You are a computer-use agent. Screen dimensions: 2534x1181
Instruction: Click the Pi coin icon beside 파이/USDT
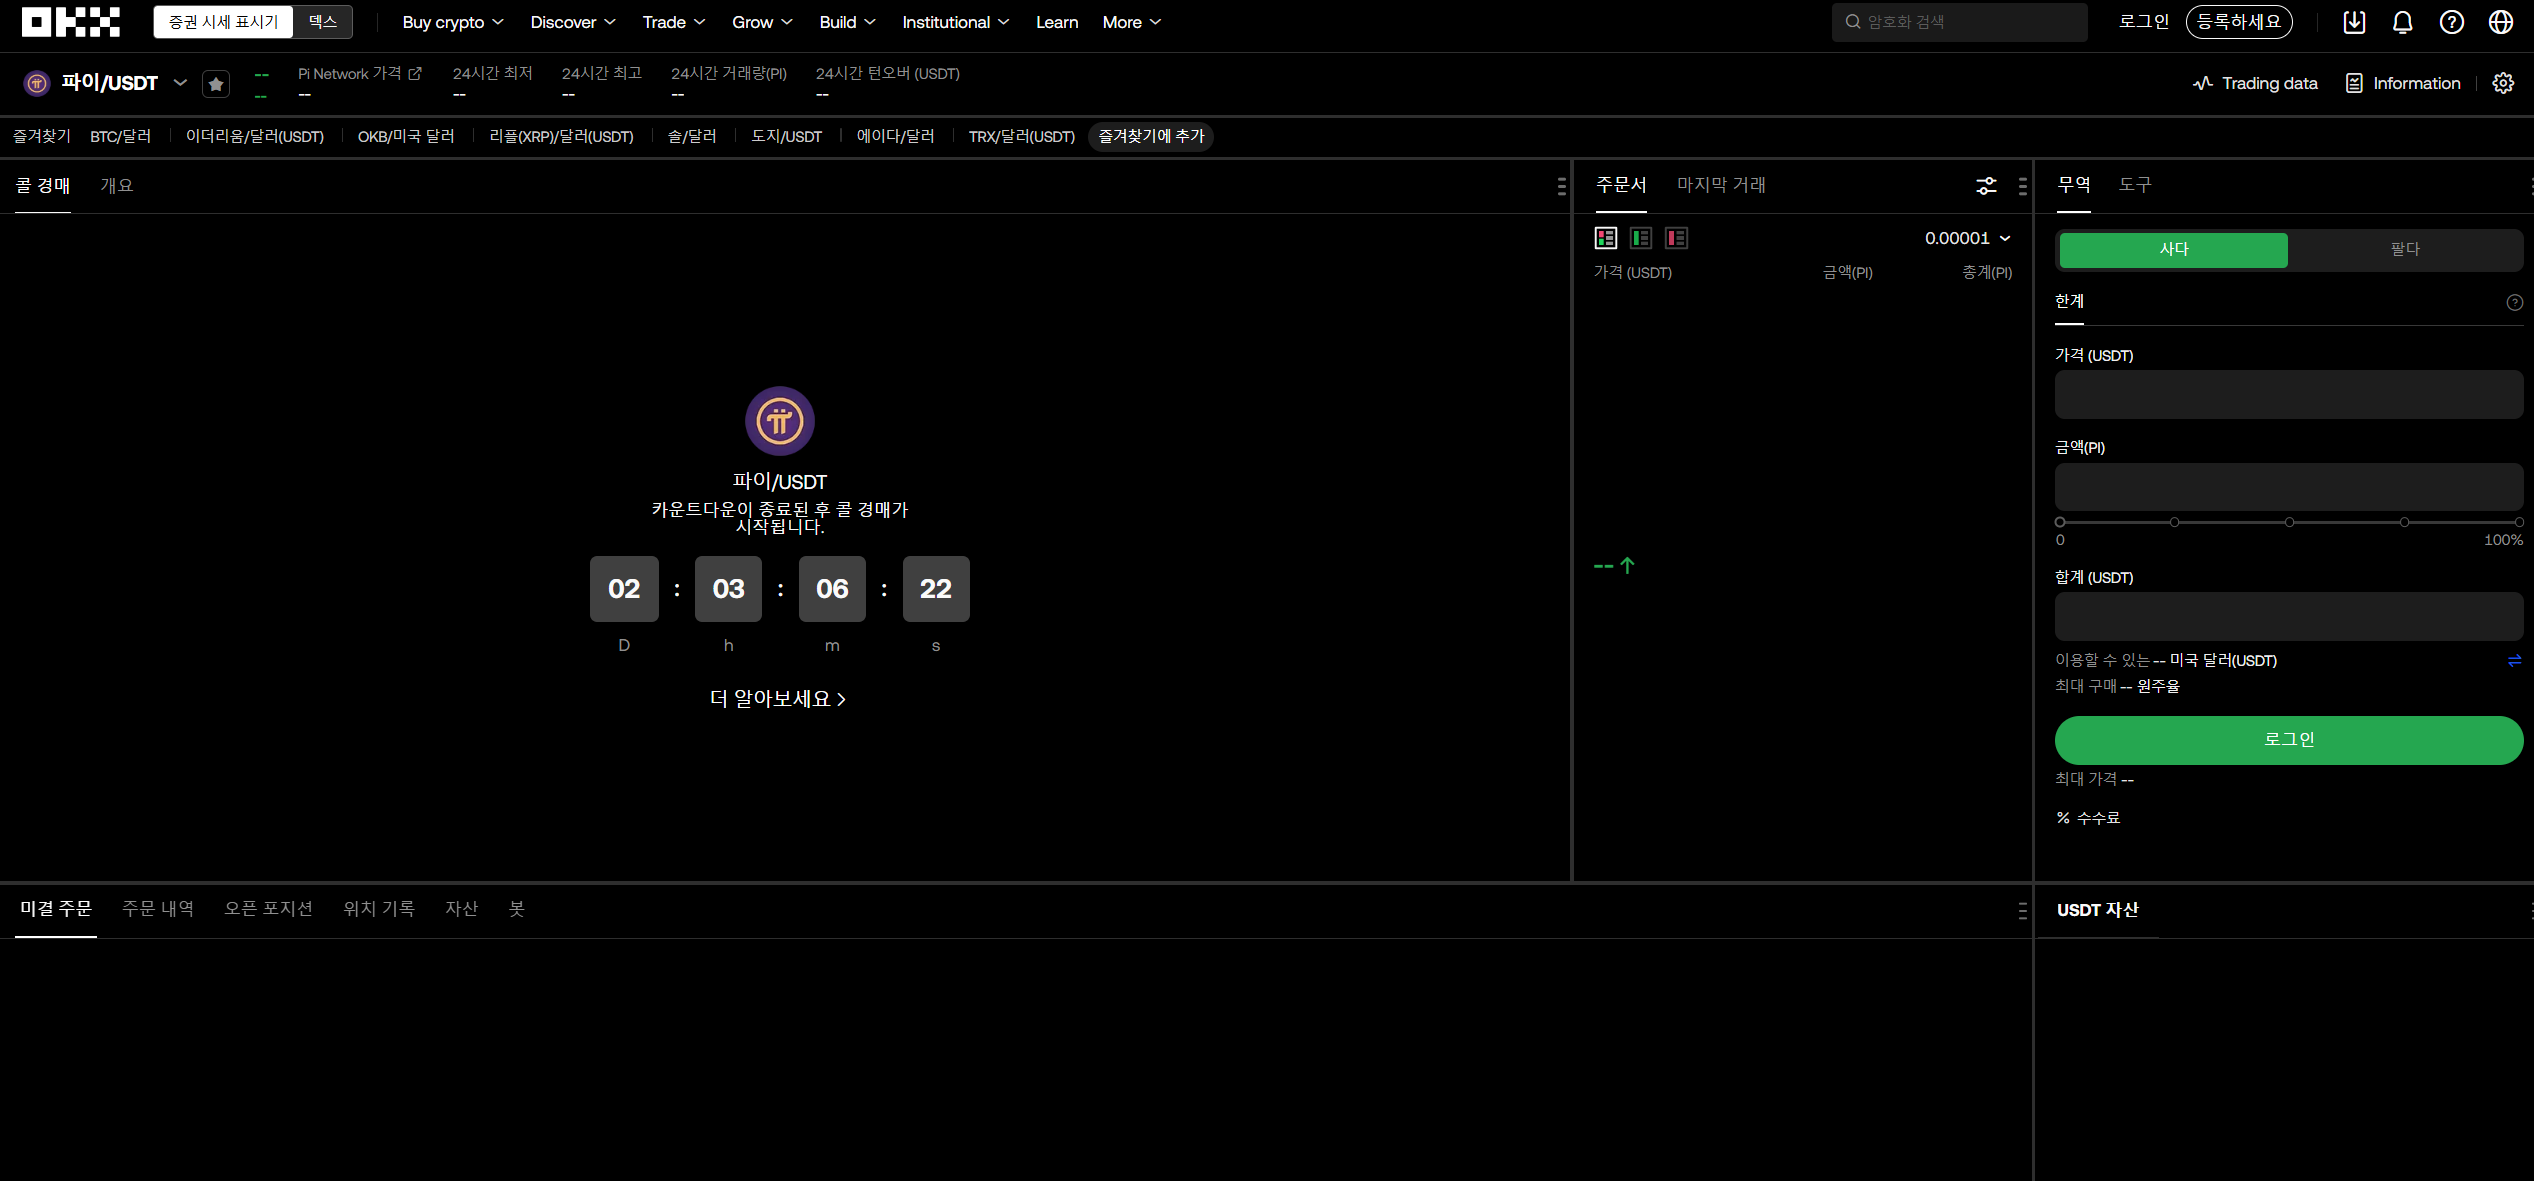click(x=36, y=83)
